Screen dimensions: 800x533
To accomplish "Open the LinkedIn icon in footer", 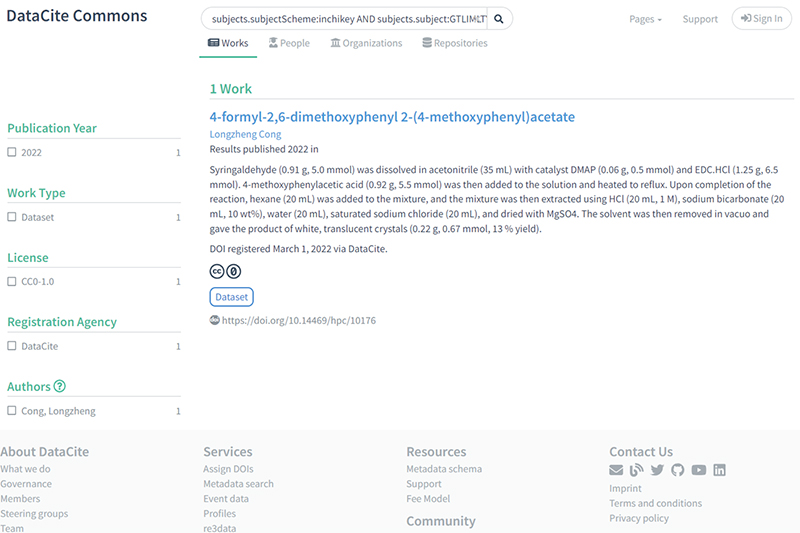I will [x=719, y=471].
